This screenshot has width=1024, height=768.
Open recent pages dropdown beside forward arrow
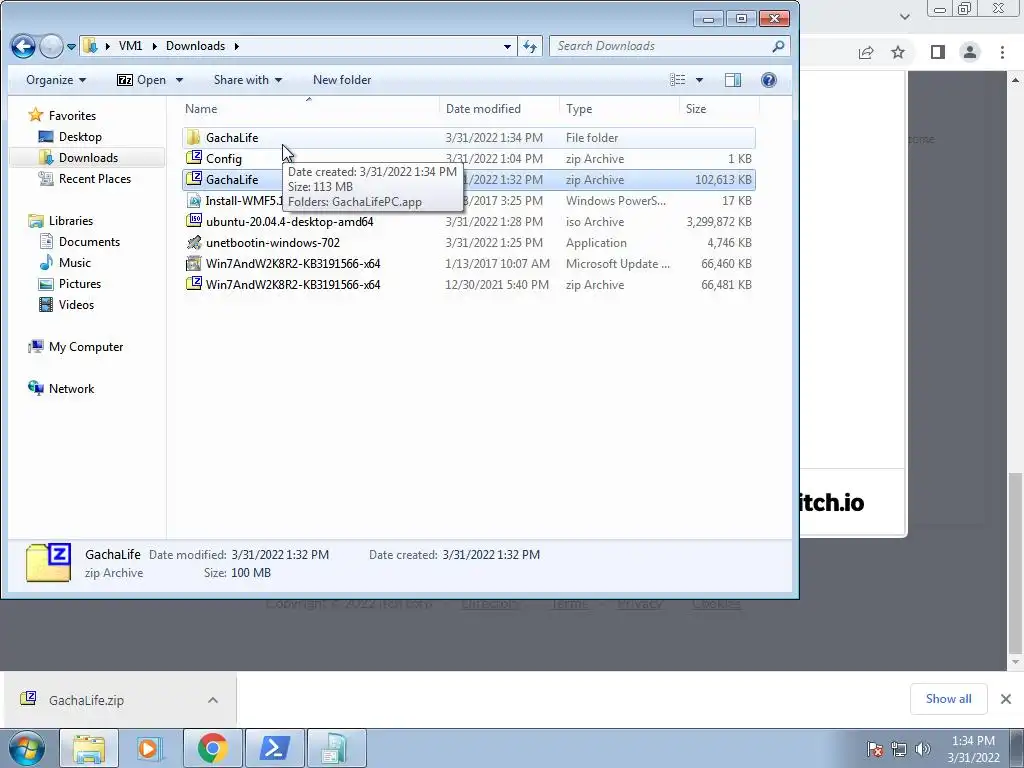coord(71,46)
